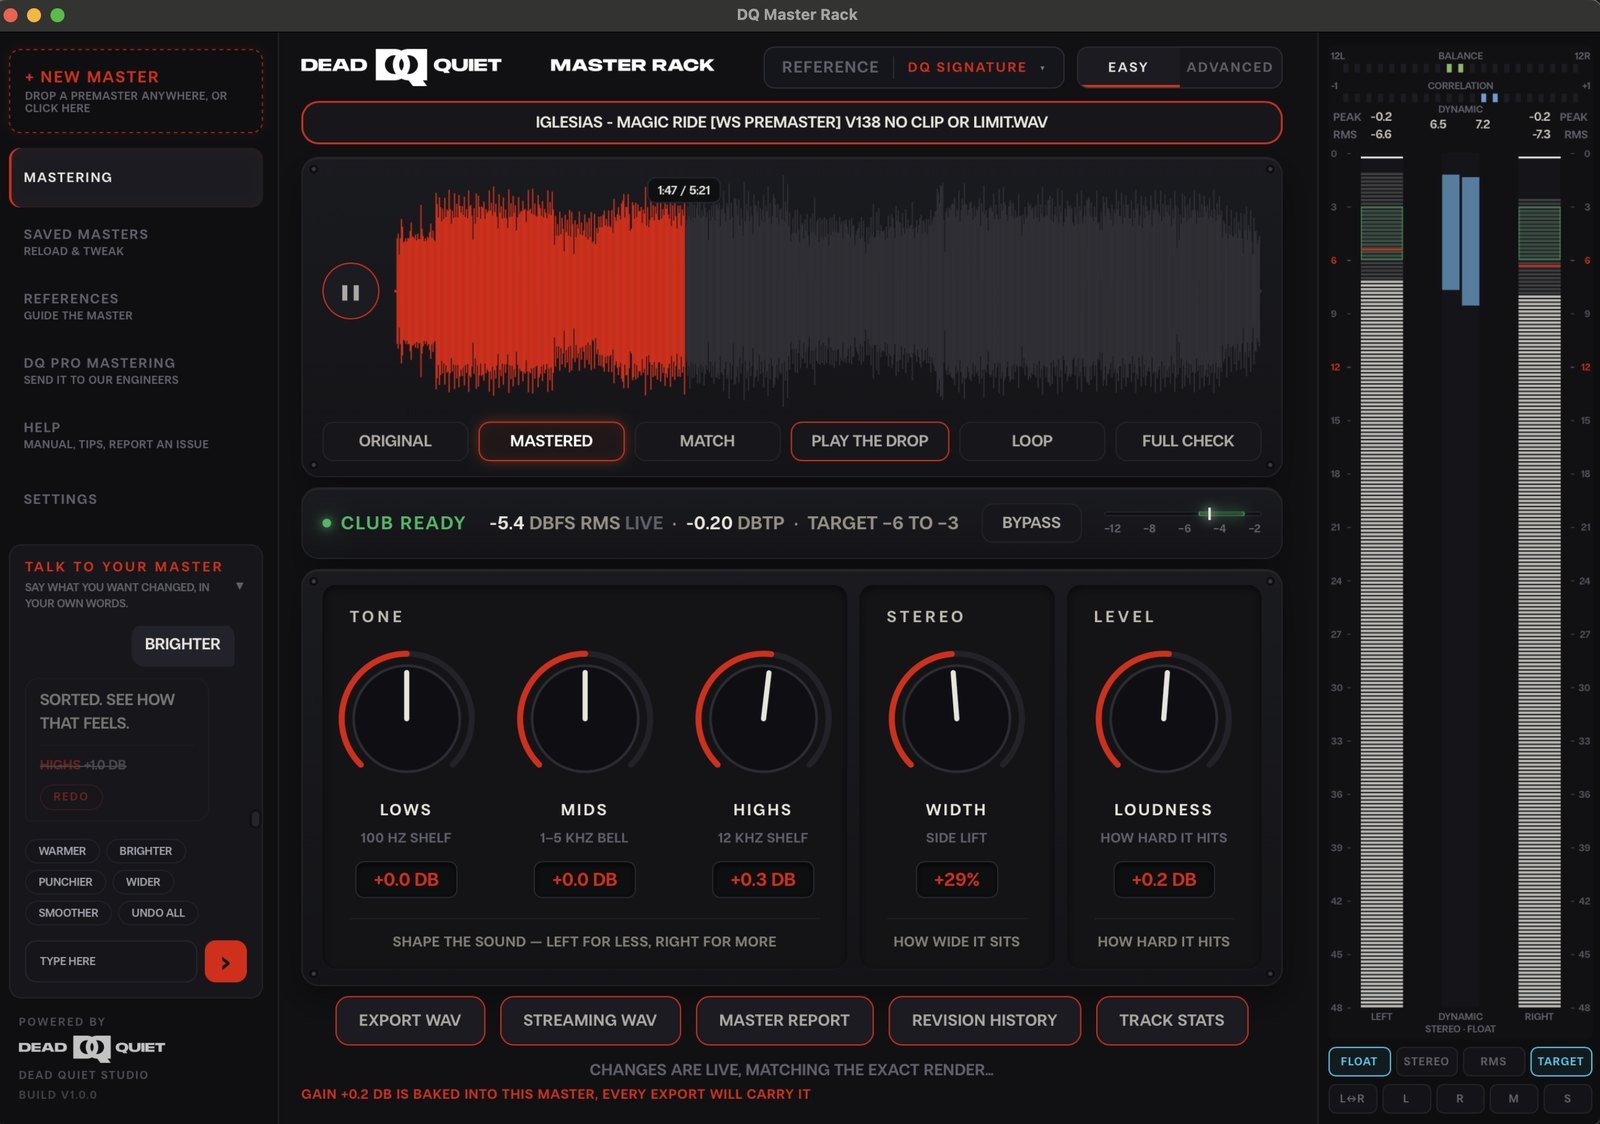Toggle Loop playback

(x=1032, y=441)
